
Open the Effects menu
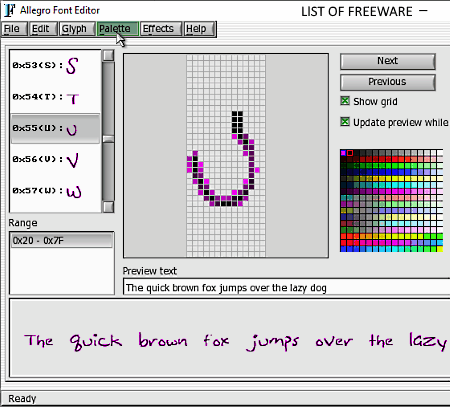point(161,29)
